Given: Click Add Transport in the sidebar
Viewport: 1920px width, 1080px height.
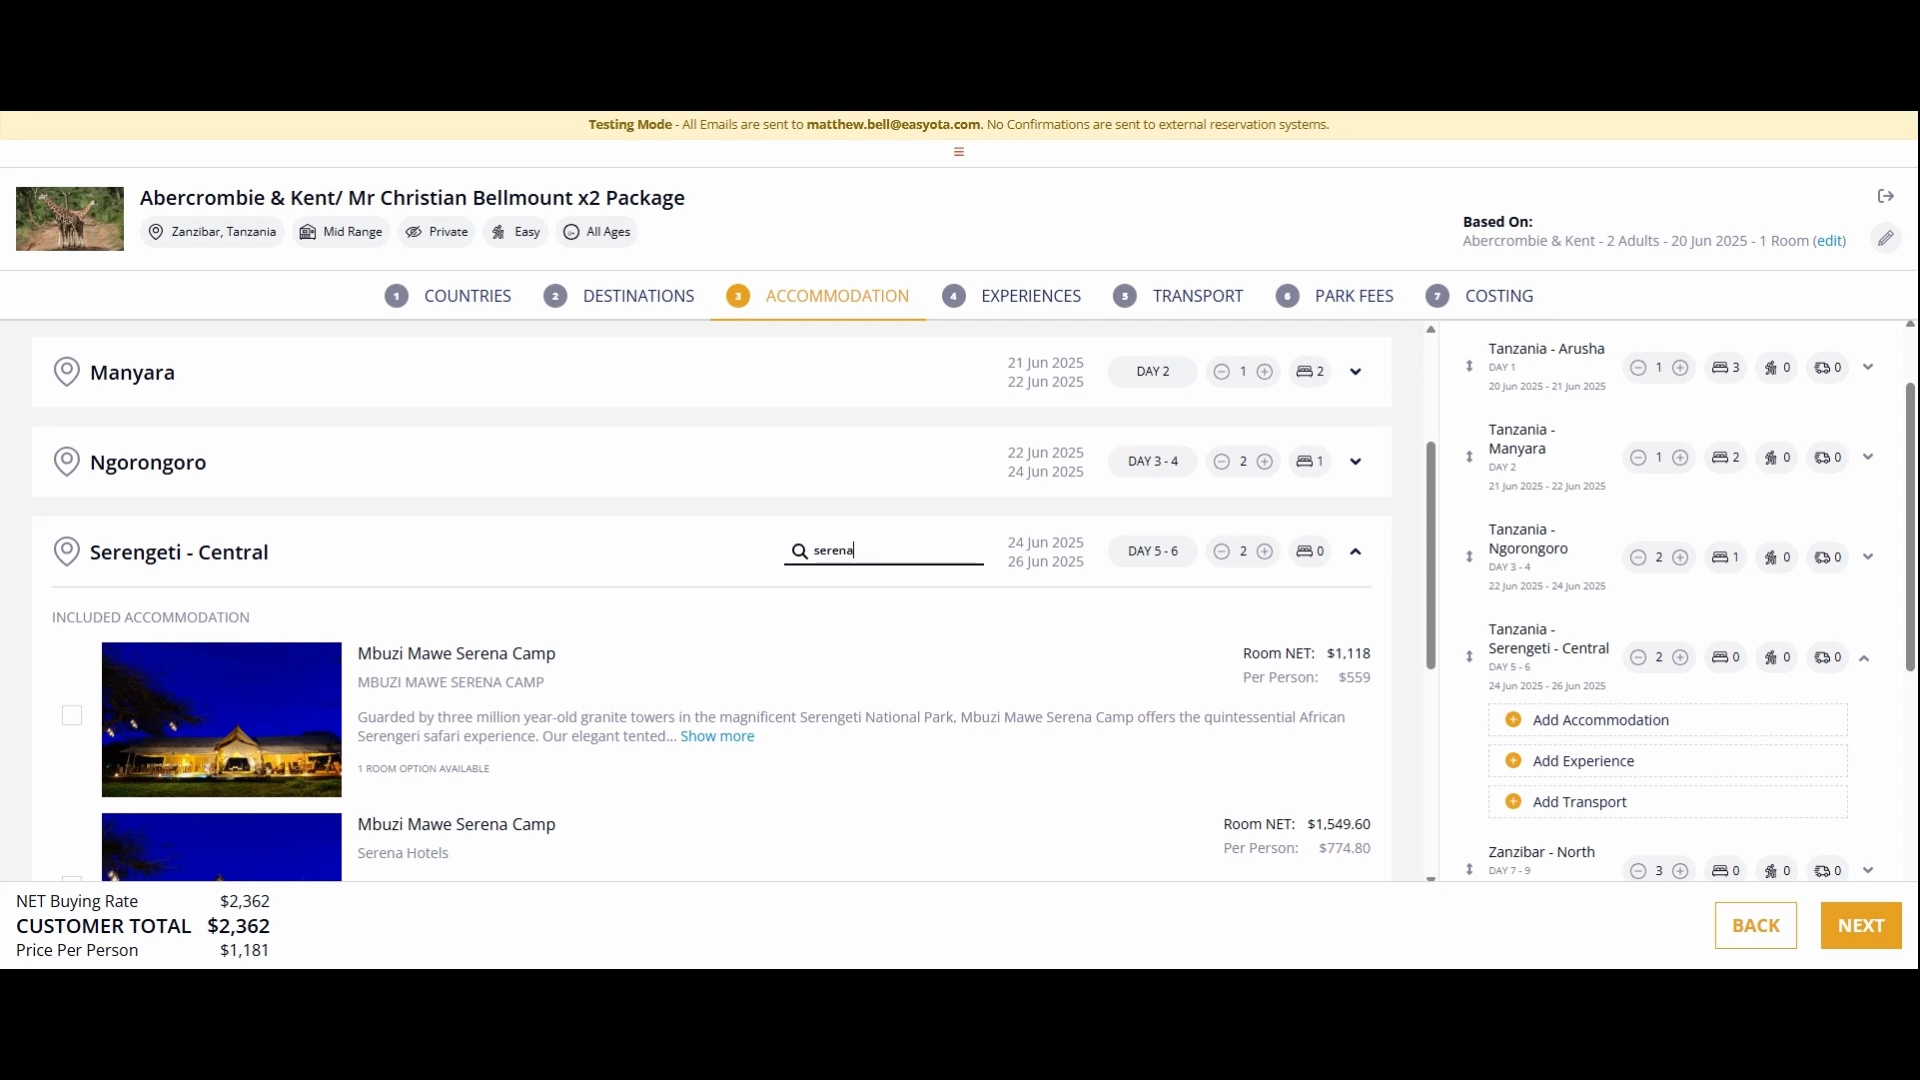Looking at the screenshot, I should tap(1668, 802).
